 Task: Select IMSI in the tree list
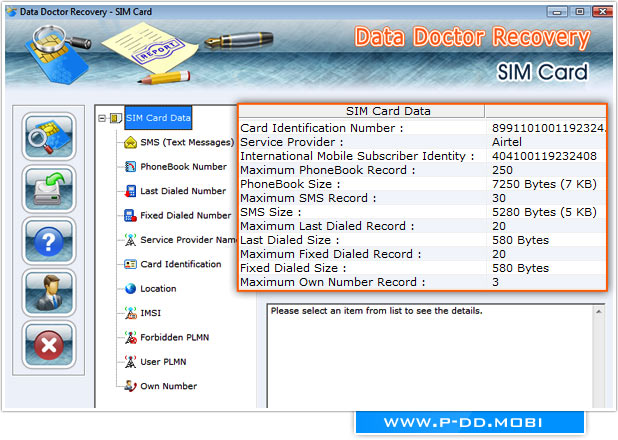pyautogui.click(x=151, y=313)
